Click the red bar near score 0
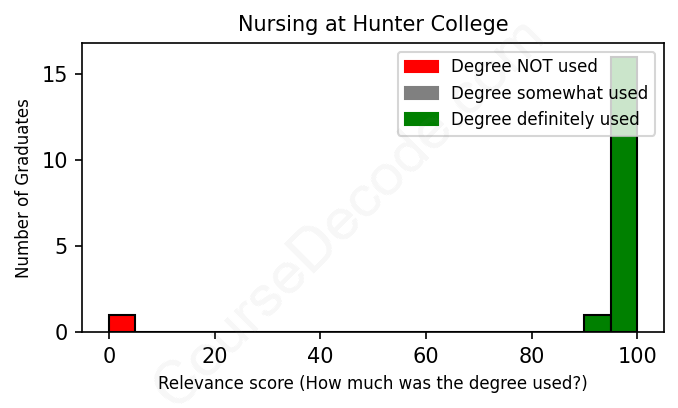This screenshot has width=678, height=408. (x=122, y=323)
